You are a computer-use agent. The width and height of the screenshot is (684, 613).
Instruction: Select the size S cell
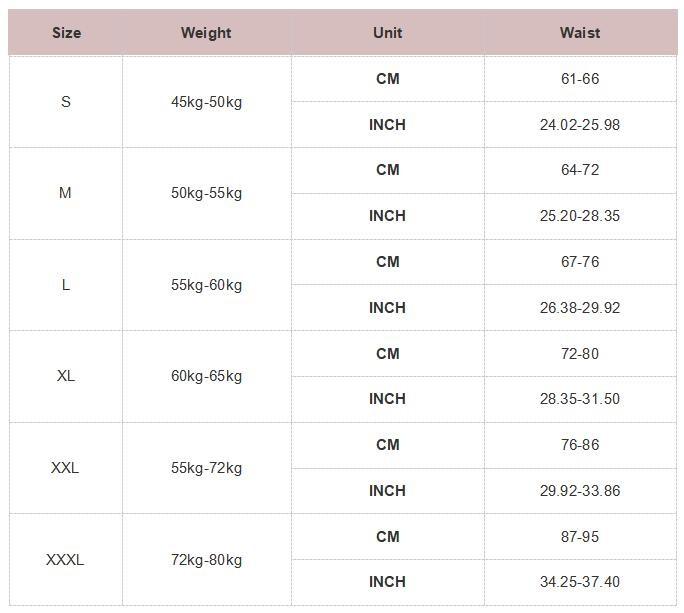coord(66,102)
